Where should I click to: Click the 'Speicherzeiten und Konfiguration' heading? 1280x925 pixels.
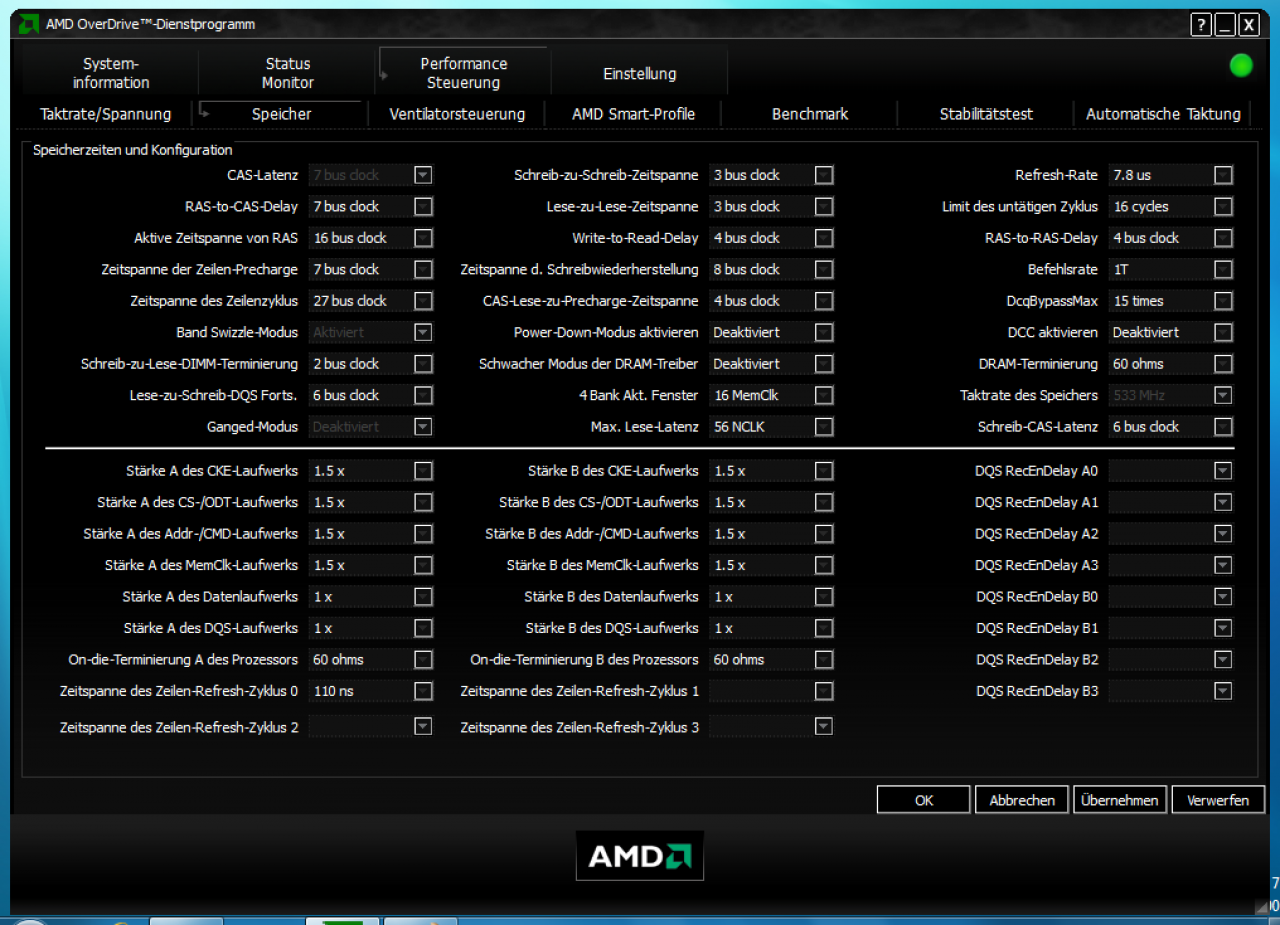tap(133, 150)
